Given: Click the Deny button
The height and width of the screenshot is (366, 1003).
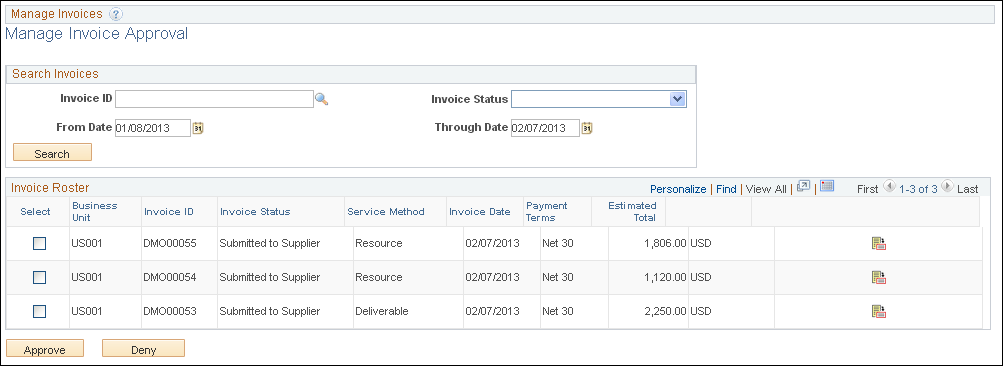Looking at the screenshot, I should [x=143, y=349].
